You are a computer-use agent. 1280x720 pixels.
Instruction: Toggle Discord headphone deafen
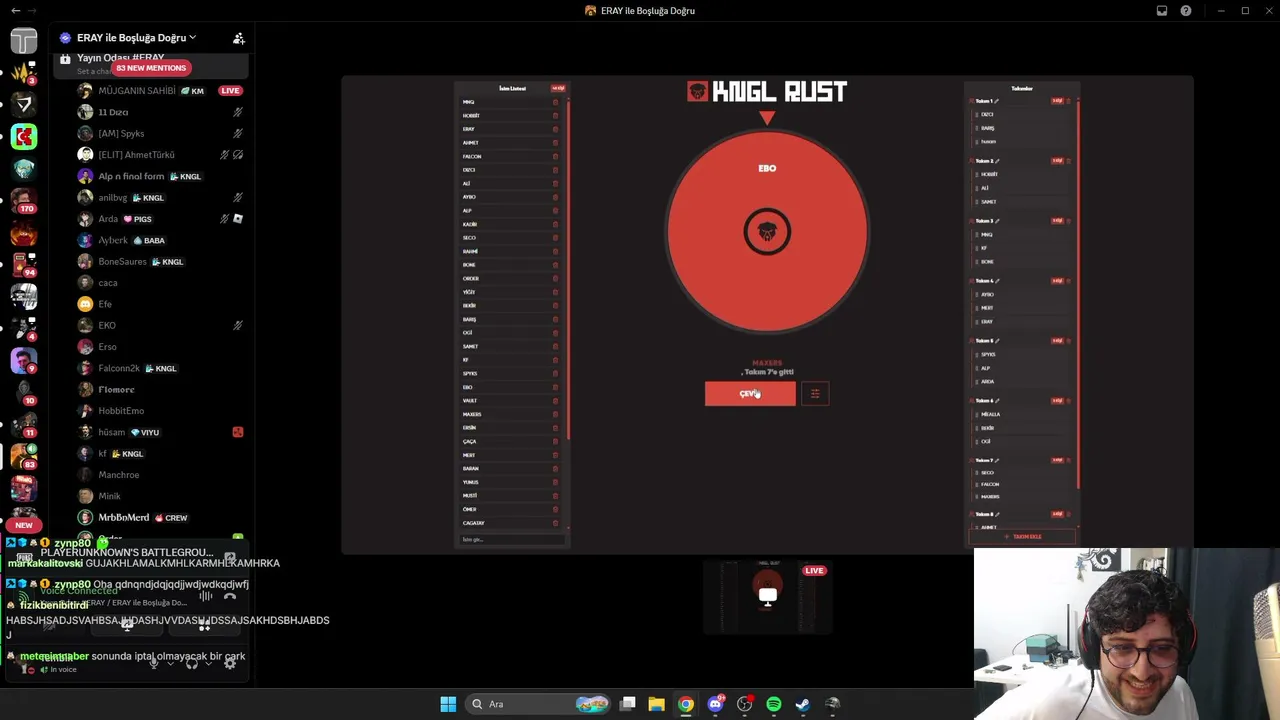click(x=192, y=662)
